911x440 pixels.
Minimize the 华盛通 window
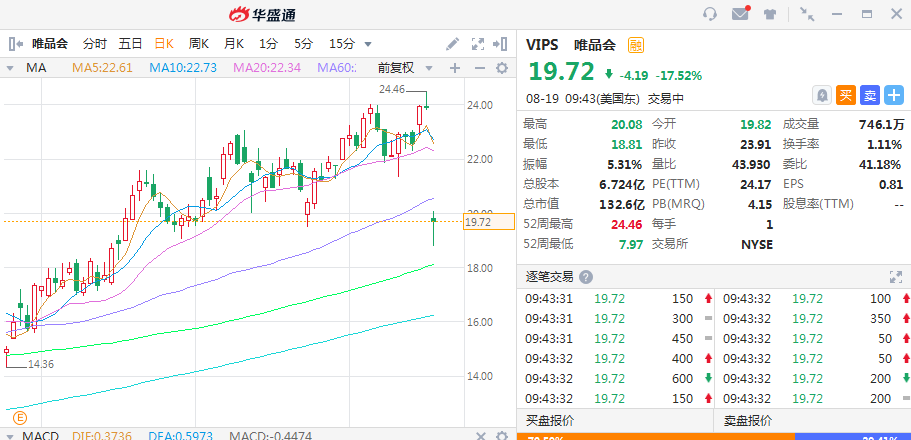tap(837, 14)
